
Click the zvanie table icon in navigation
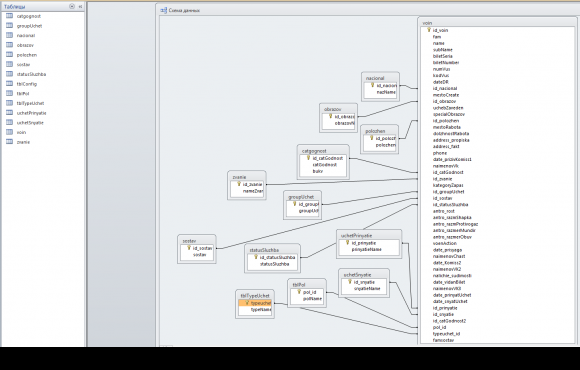[10, 142]
